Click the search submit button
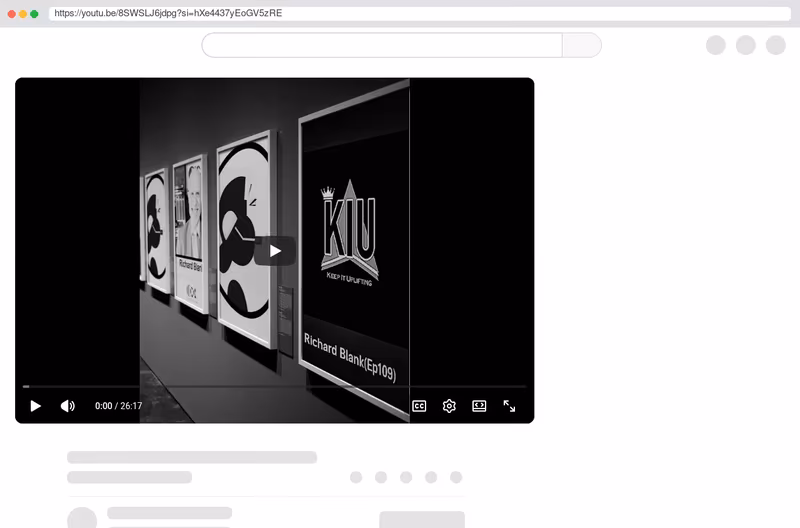Viewport: 800px width, 528px height. pos(582,45)
